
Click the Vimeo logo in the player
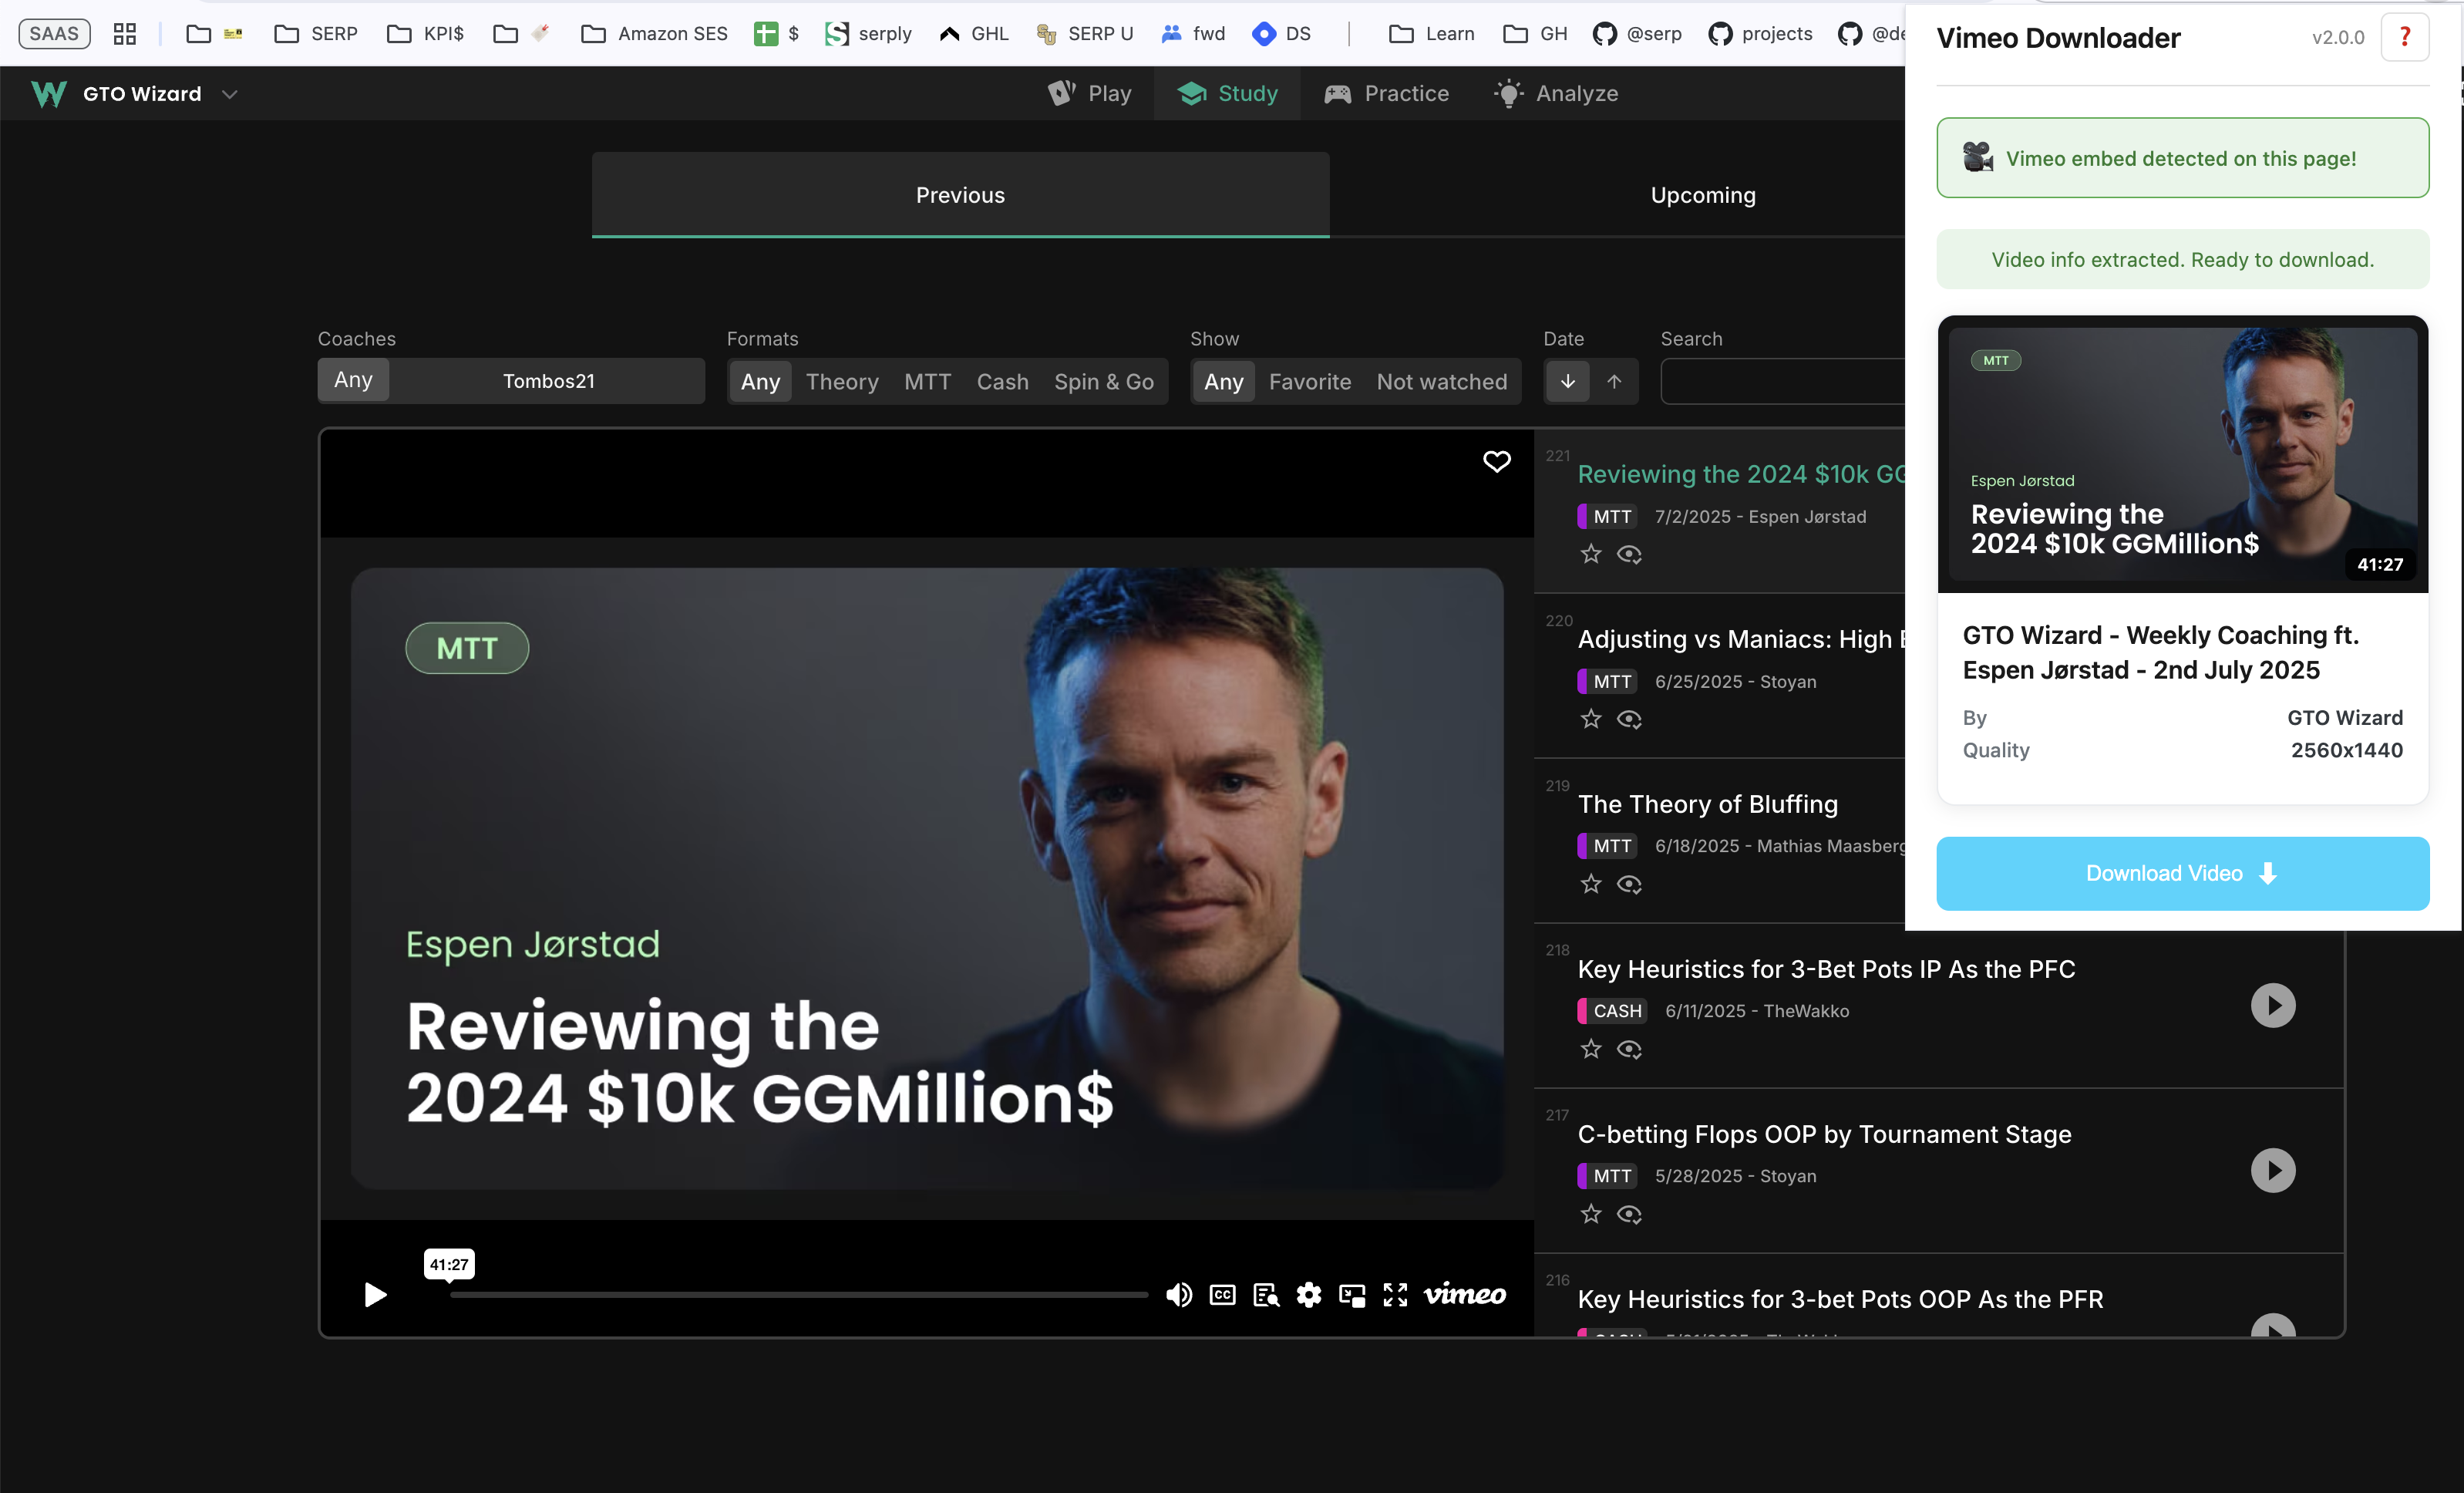[x=1465, y=1295]
